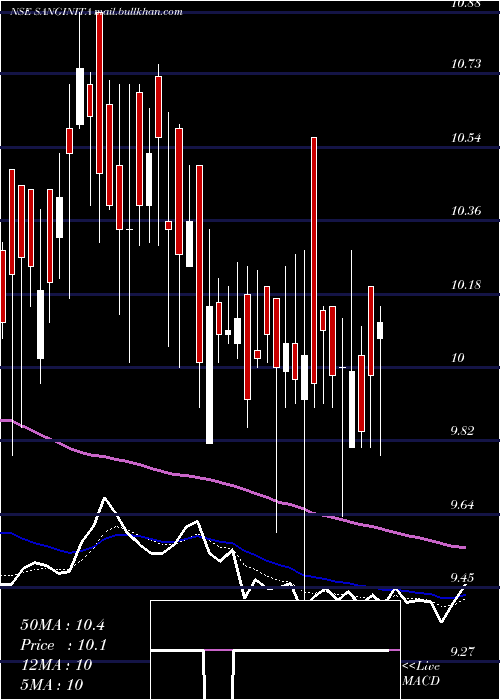Click the 50MA : 10.4 legend text
Viewport: 500px width, 700px height.
62,625
